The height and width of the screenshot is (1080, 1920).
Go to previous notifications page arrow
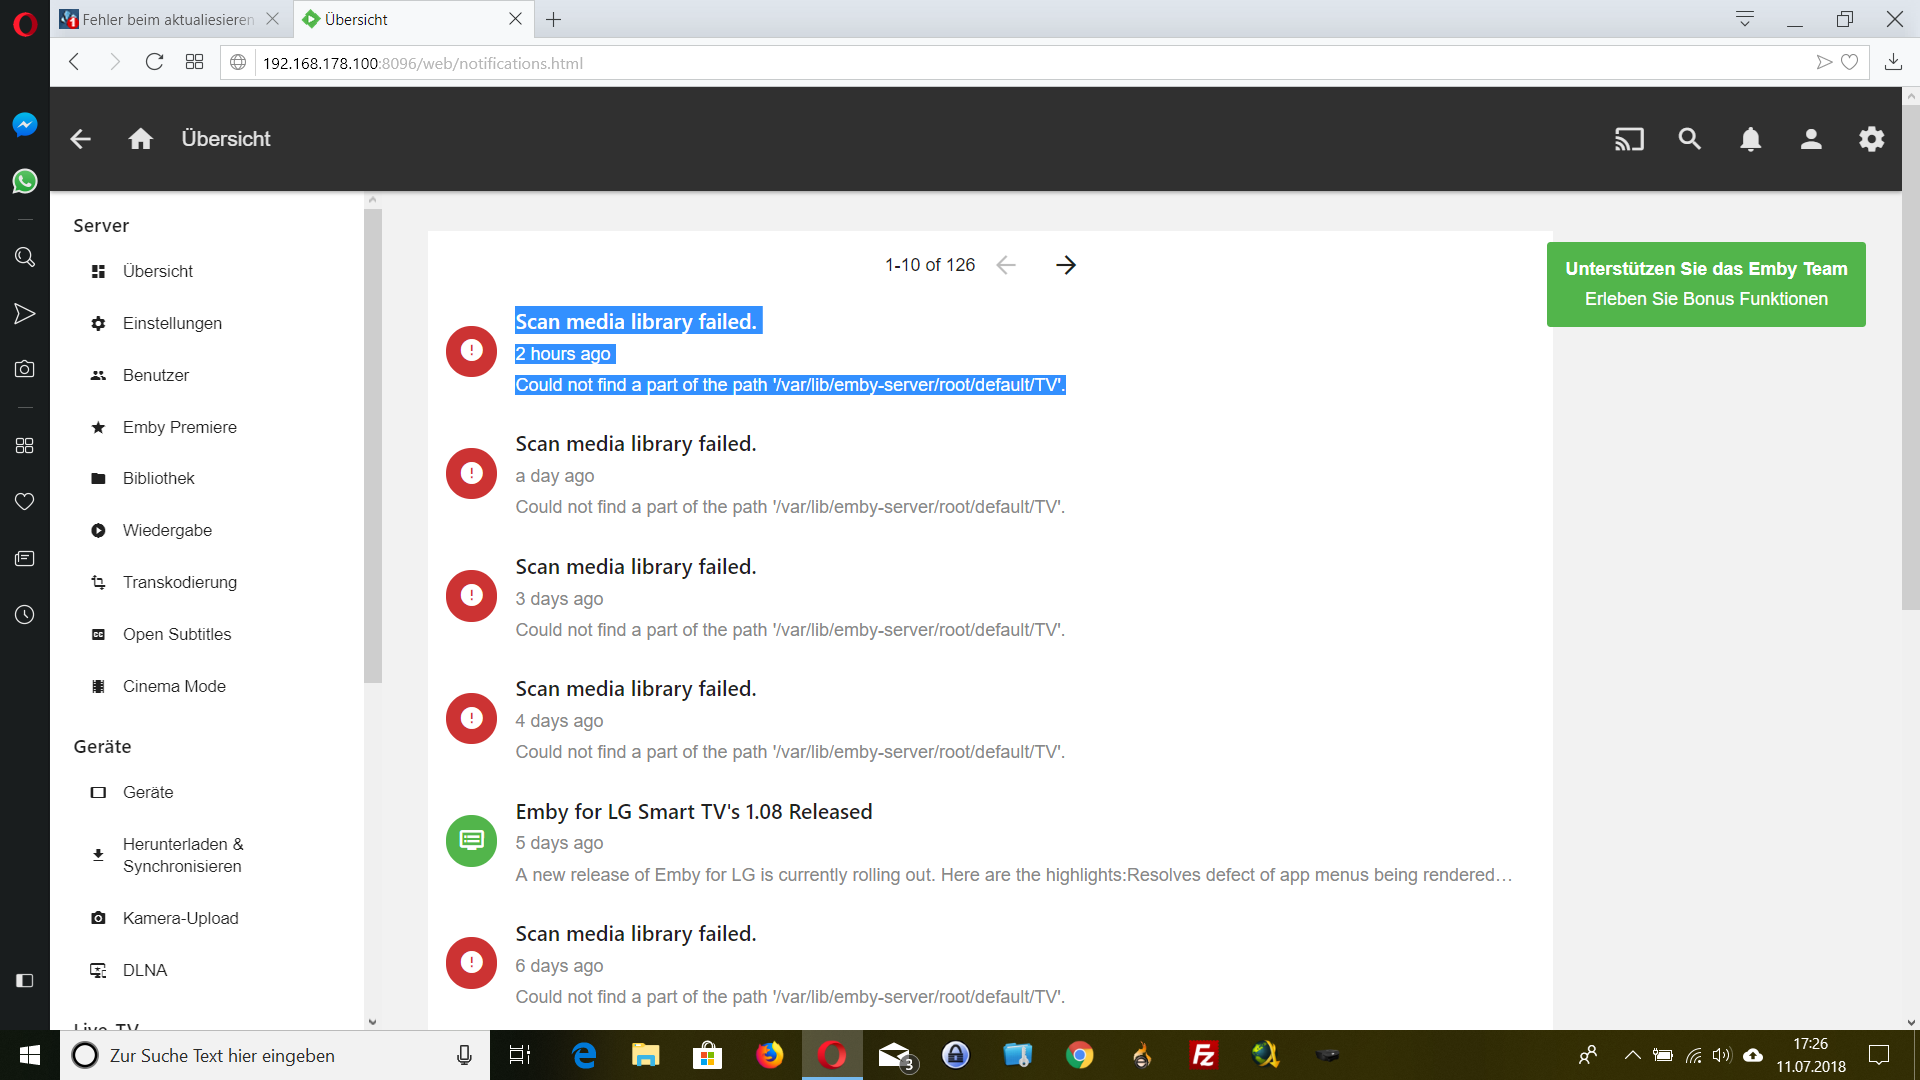(1006, 265)
